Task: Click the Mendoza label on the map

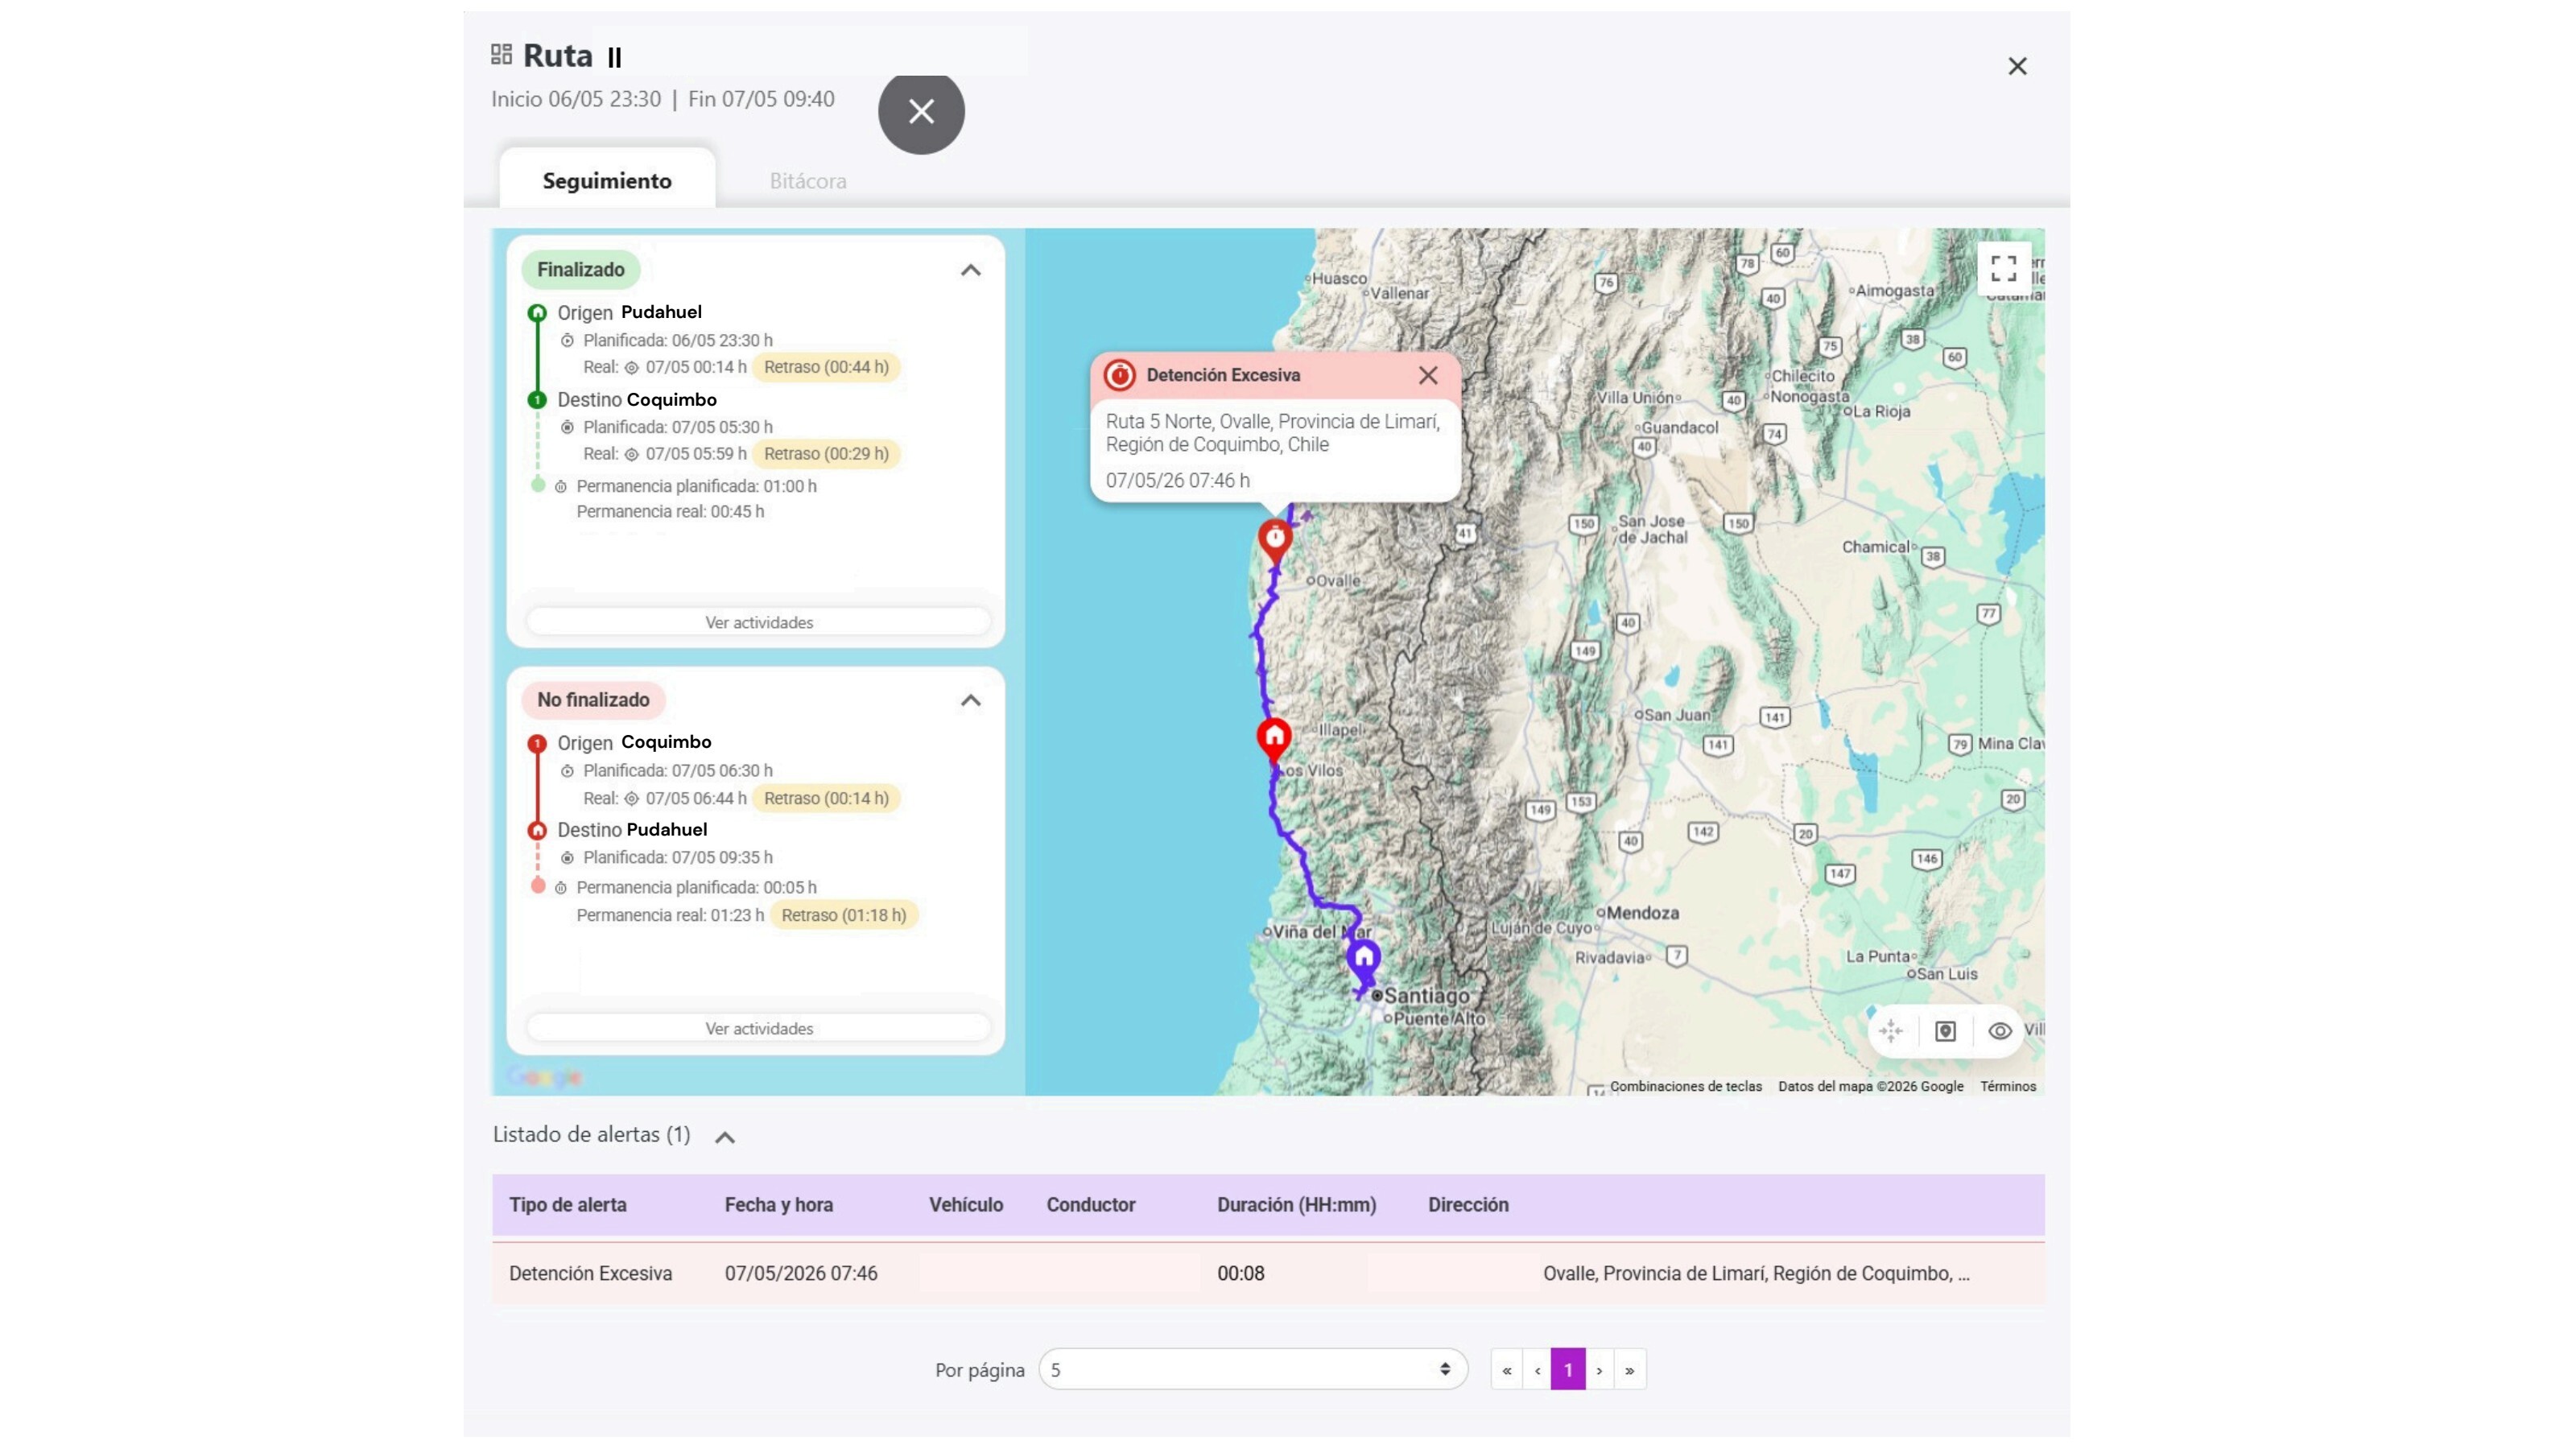Action: point(1642,913)
